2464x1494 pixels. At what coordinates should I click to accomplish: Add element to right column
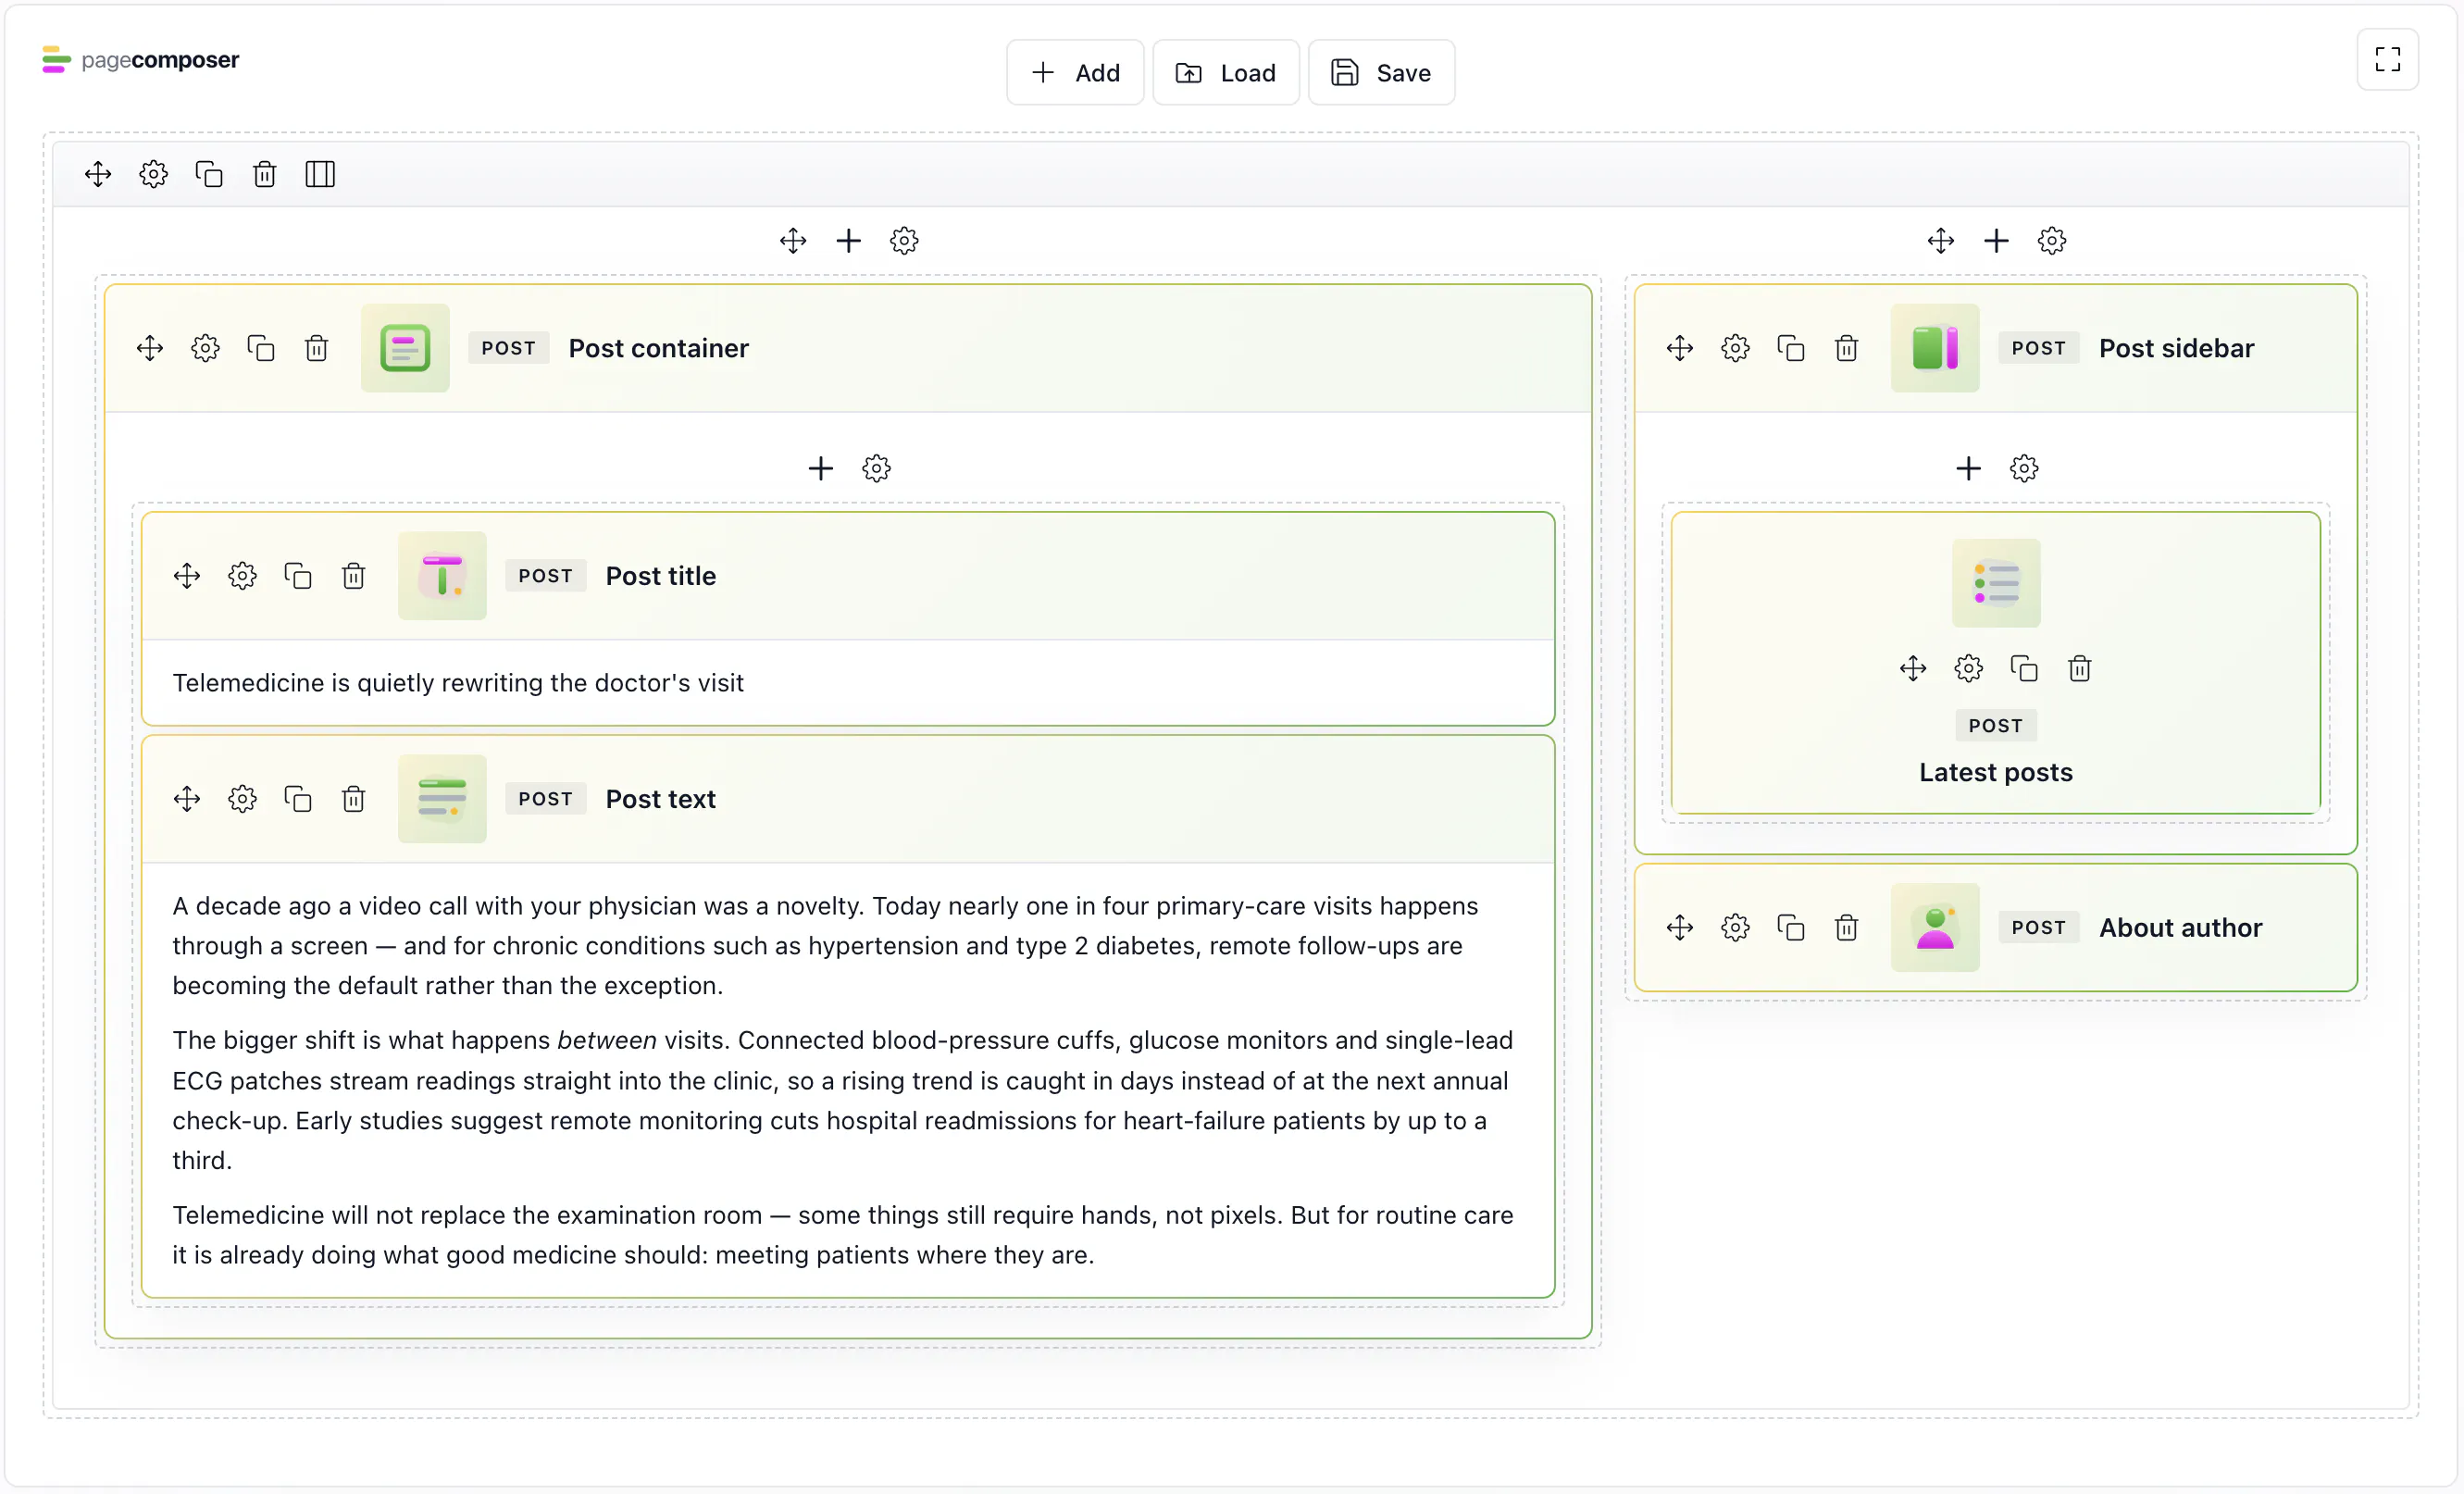1996,241
